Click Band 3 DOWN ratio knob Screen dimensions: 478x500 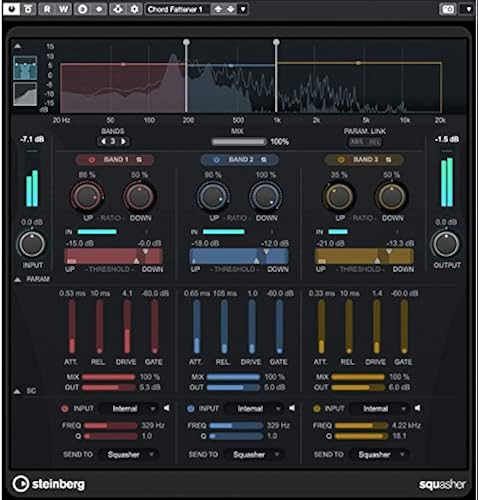tap(391, 197)
